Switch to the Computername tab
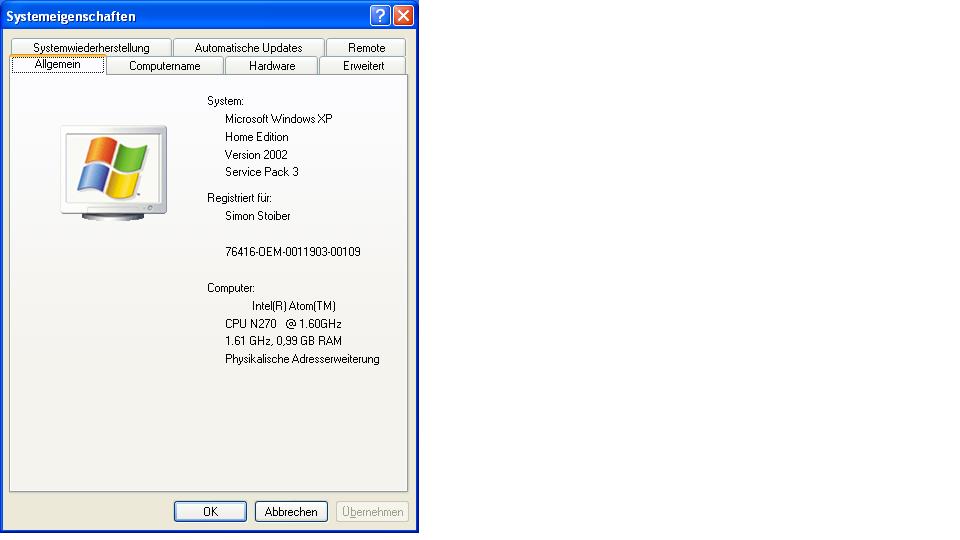 (165, 66)
